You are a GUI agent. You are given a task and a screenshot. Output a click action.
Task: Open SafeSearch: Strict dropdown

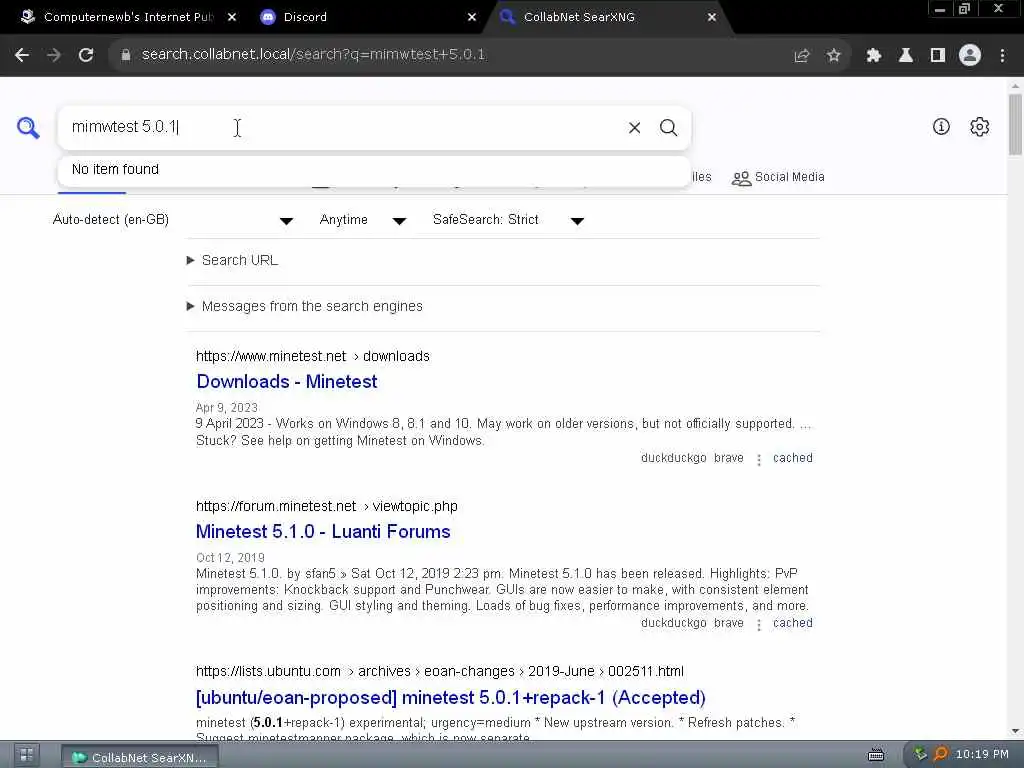click(508, 220)
